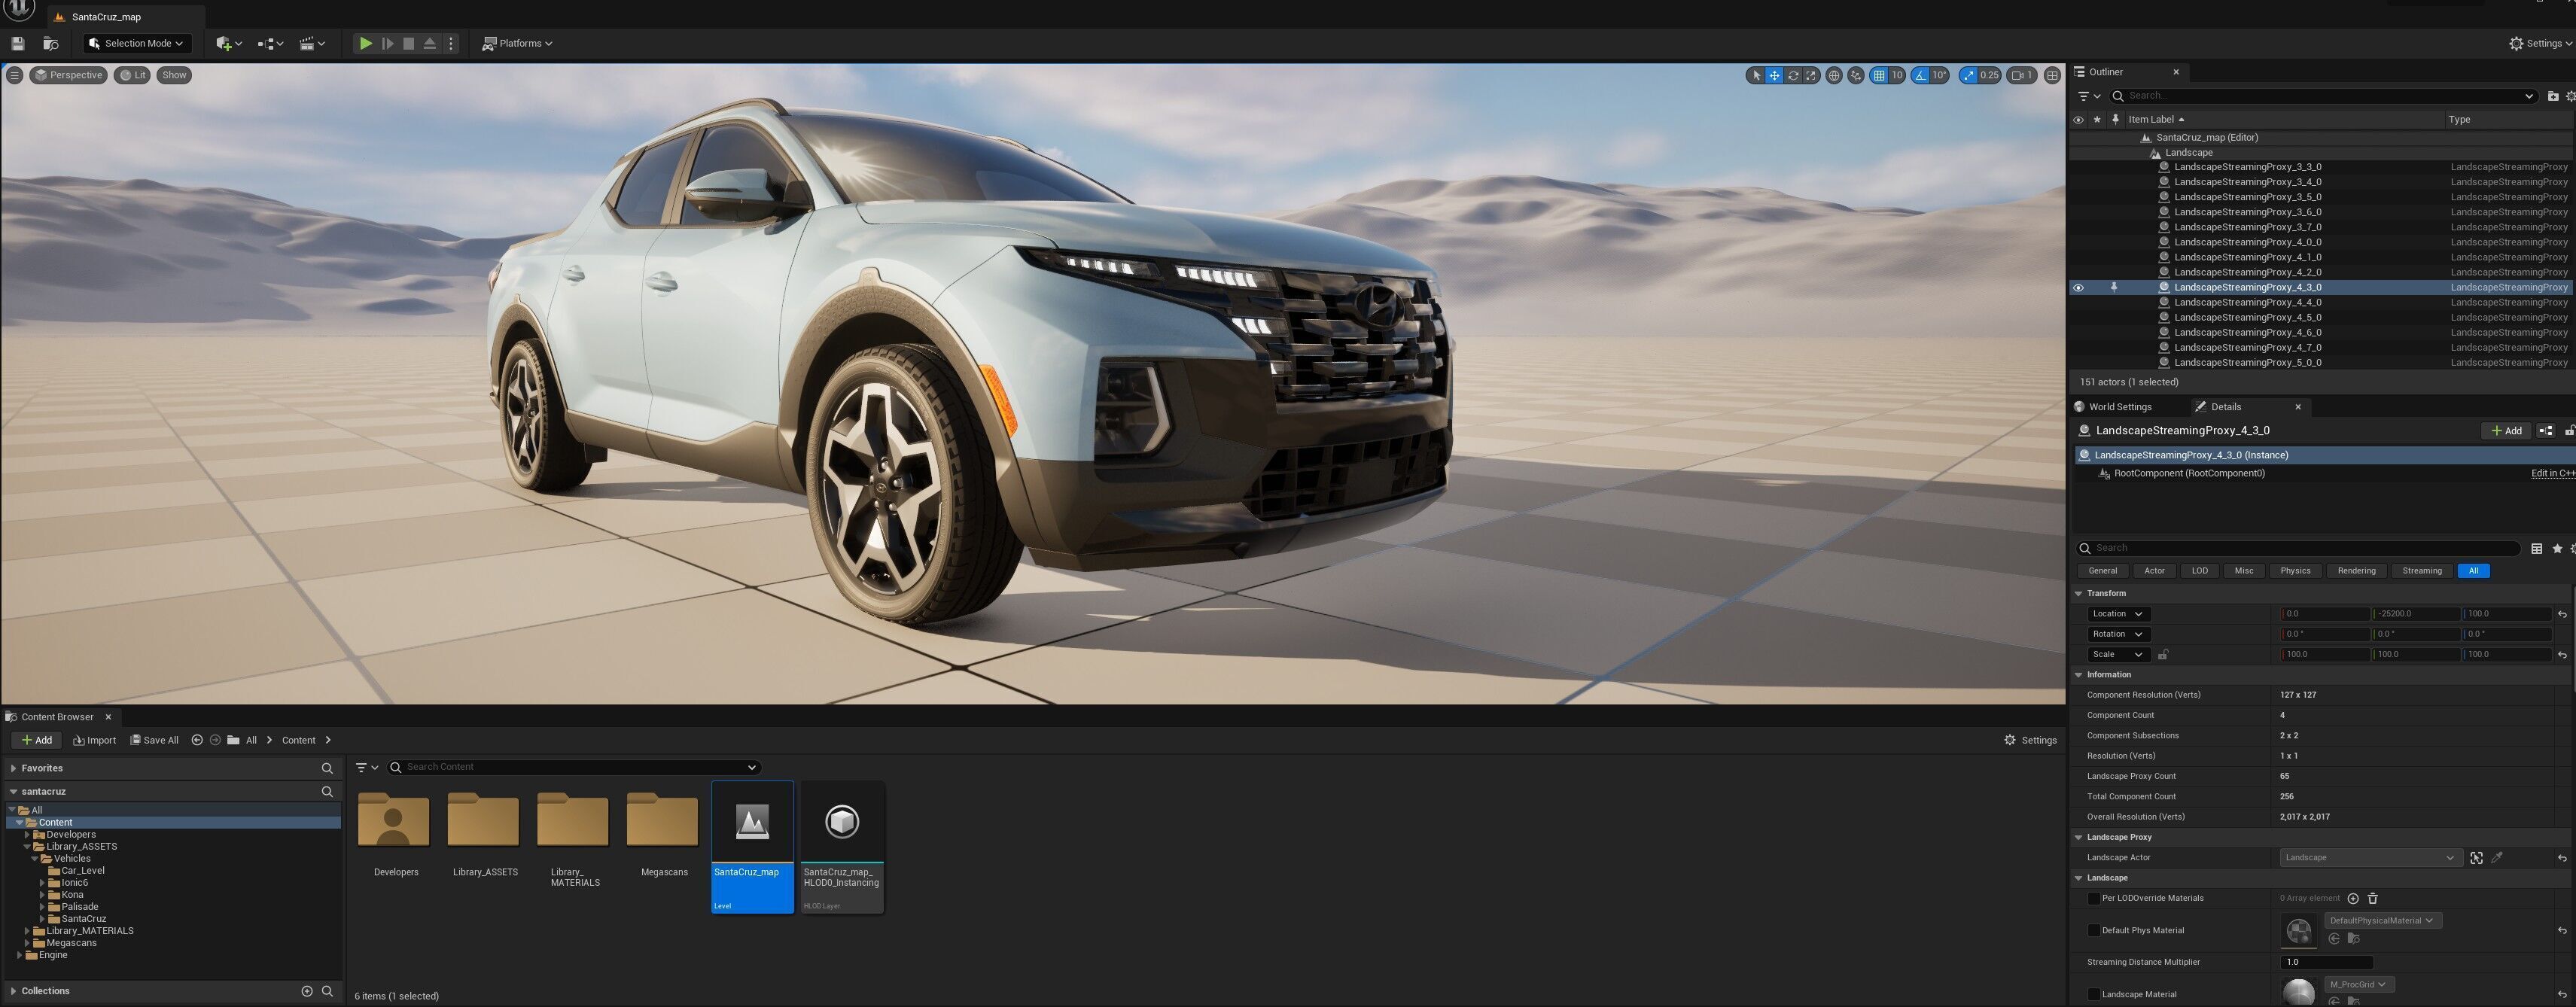Click Save All in Content Browser
The width and height of the screenshot is (2576, 1007).
point(154,741)
